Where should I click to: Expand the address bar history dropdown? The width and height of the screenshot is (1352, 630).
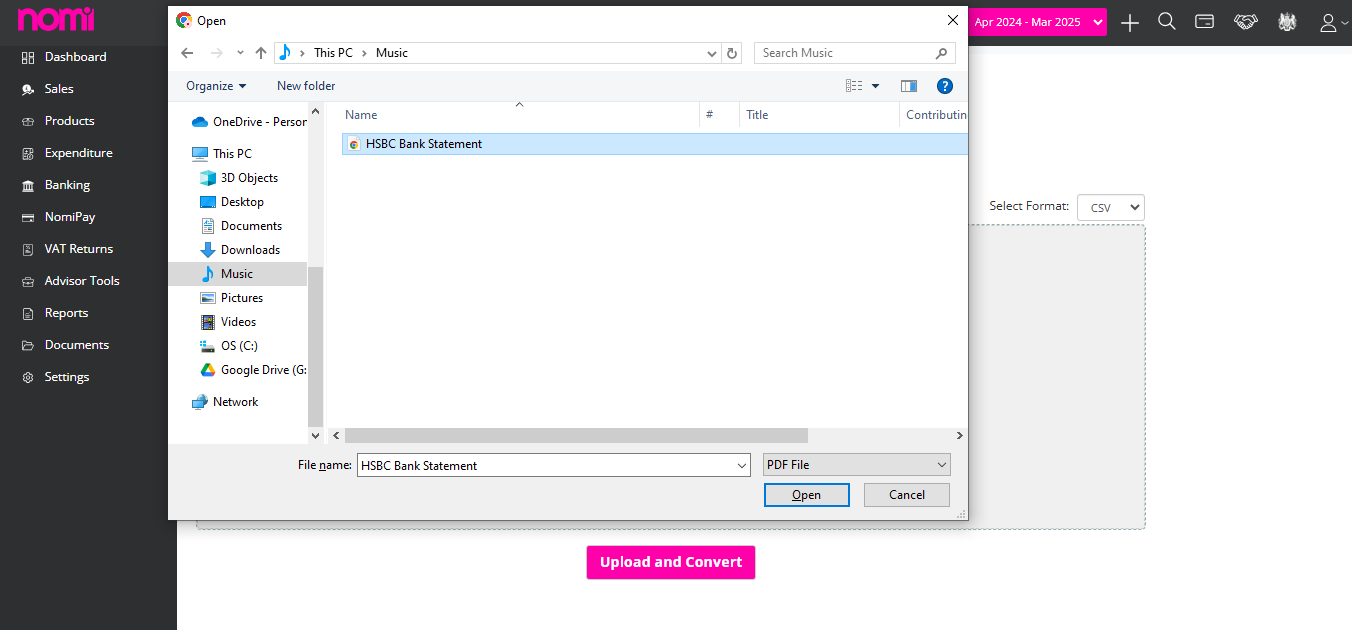point(712,53)
